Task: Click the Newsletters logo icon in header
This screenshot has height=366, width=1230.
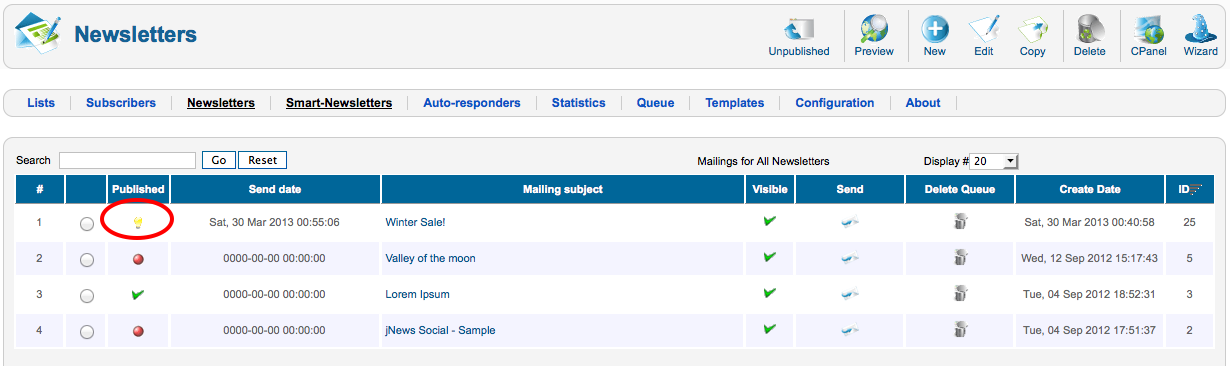Action: [x=37, y=34]
